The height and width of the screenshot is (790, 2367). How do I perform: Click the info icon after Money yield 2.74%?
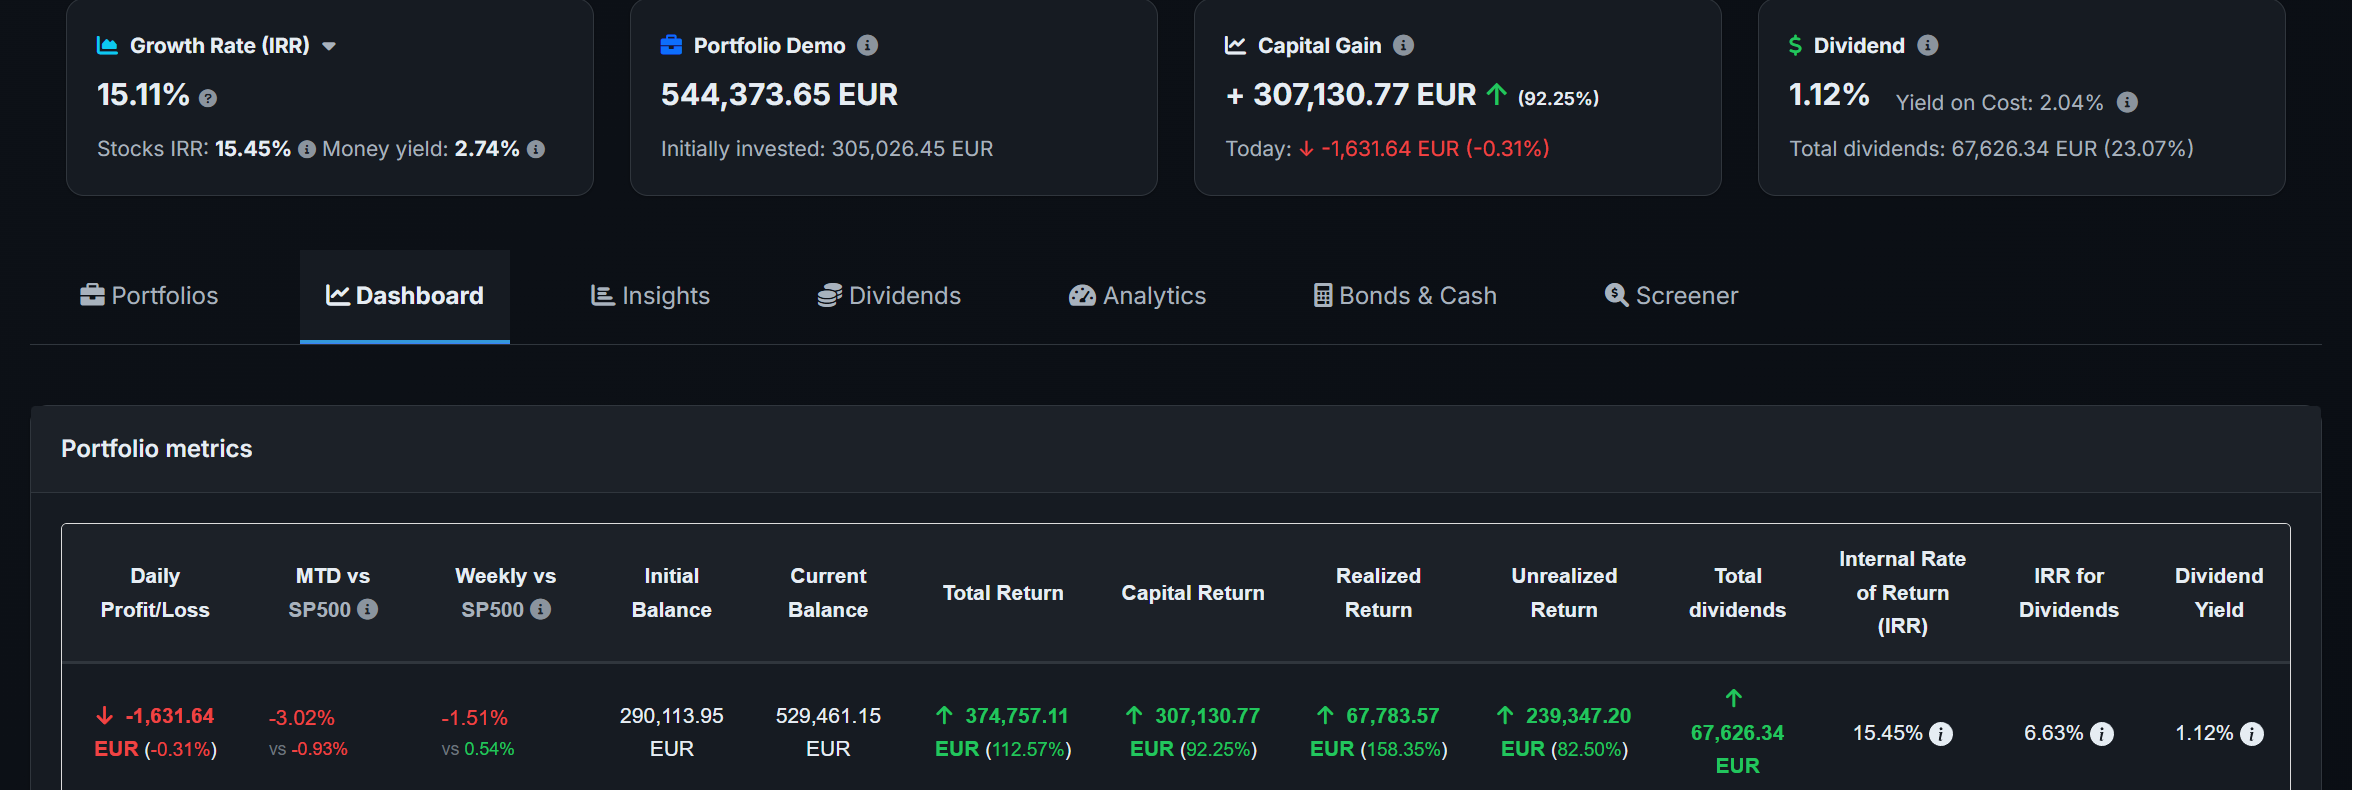tap(536, 149)
